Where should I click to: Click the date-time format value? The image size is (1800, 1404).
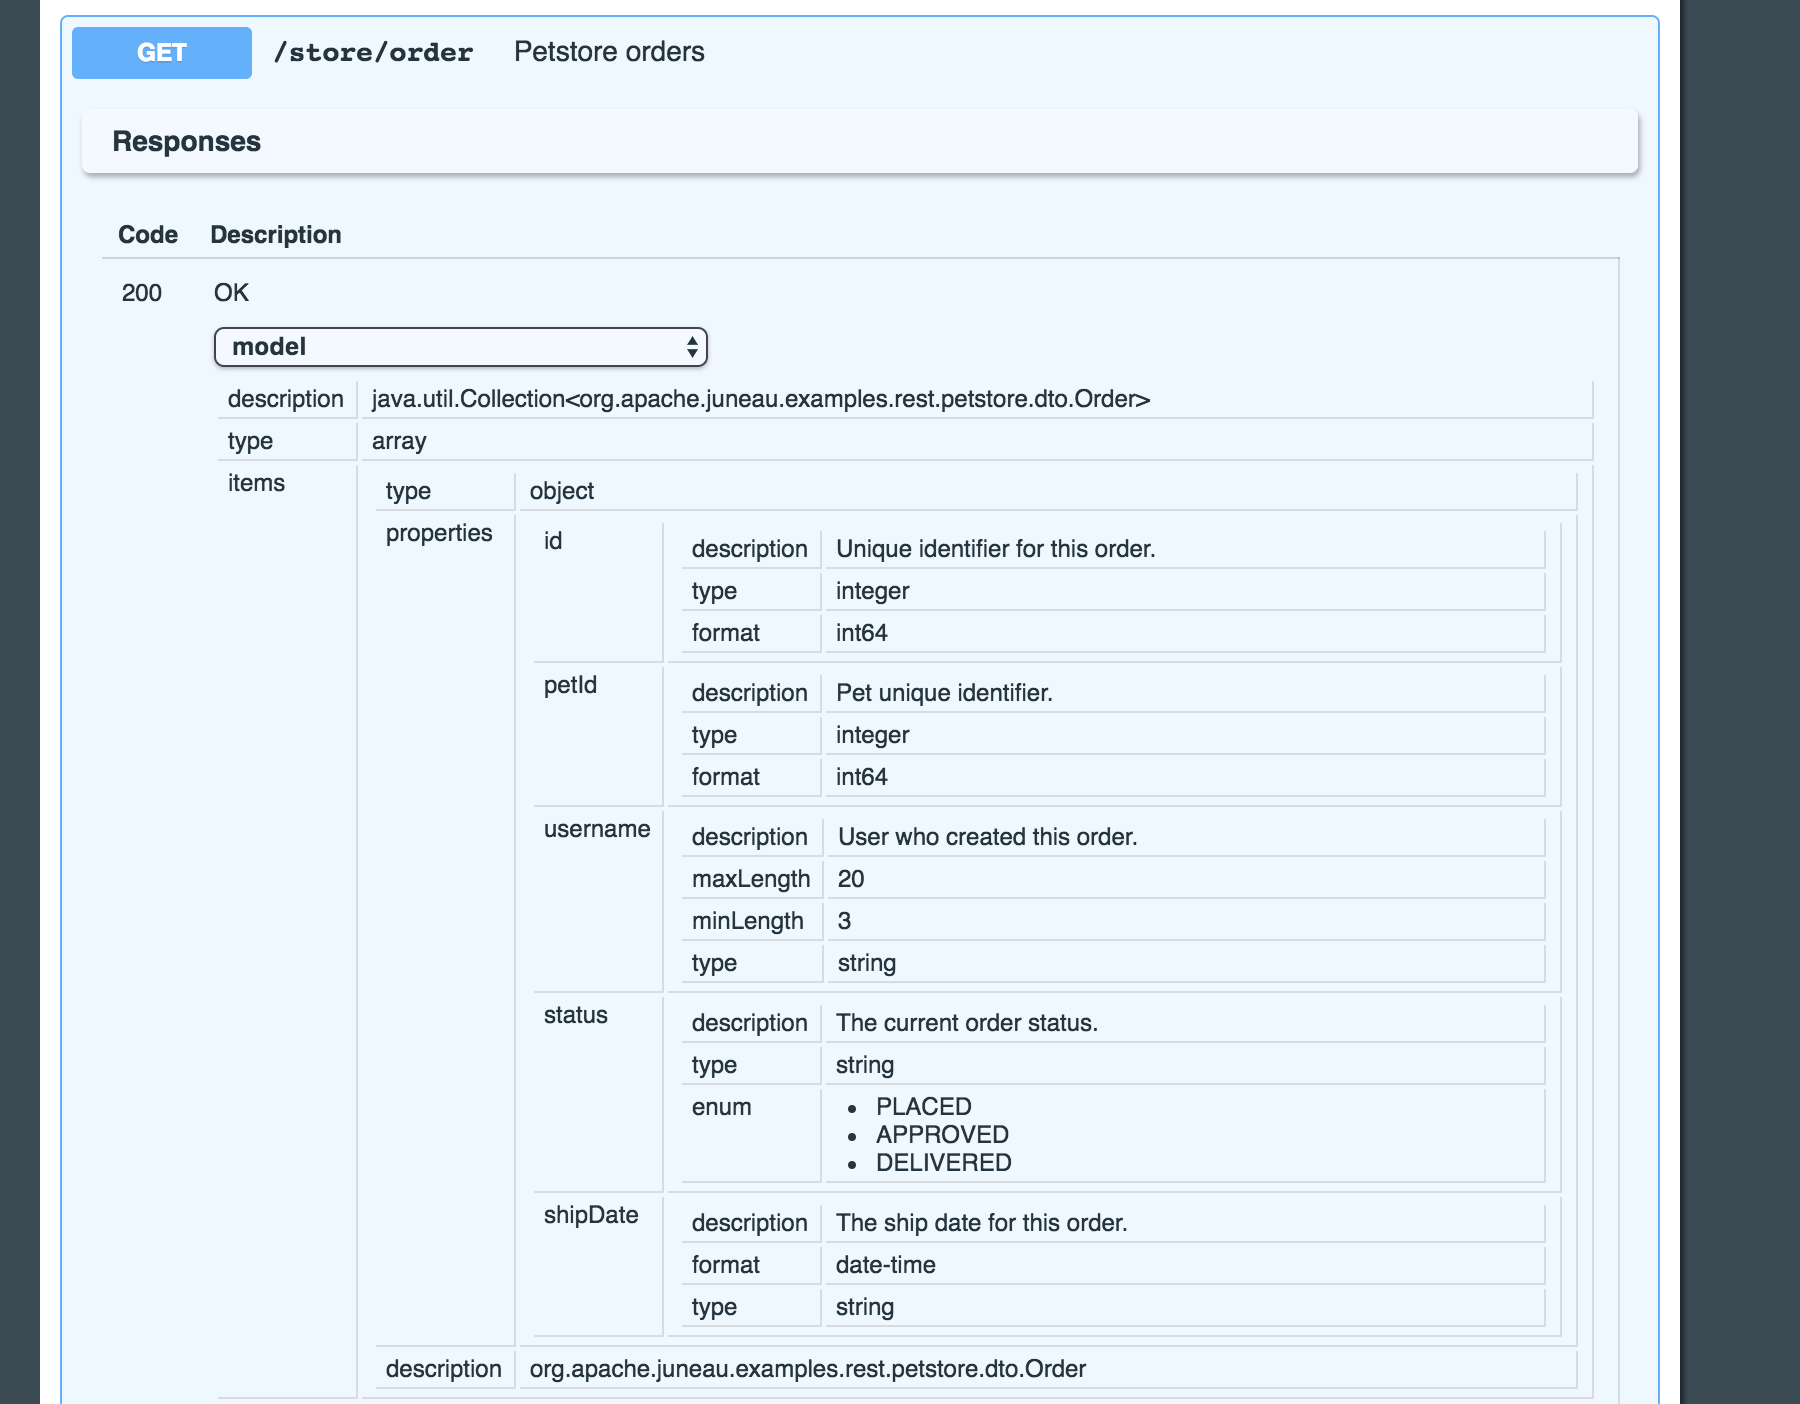pos(884,1264)
